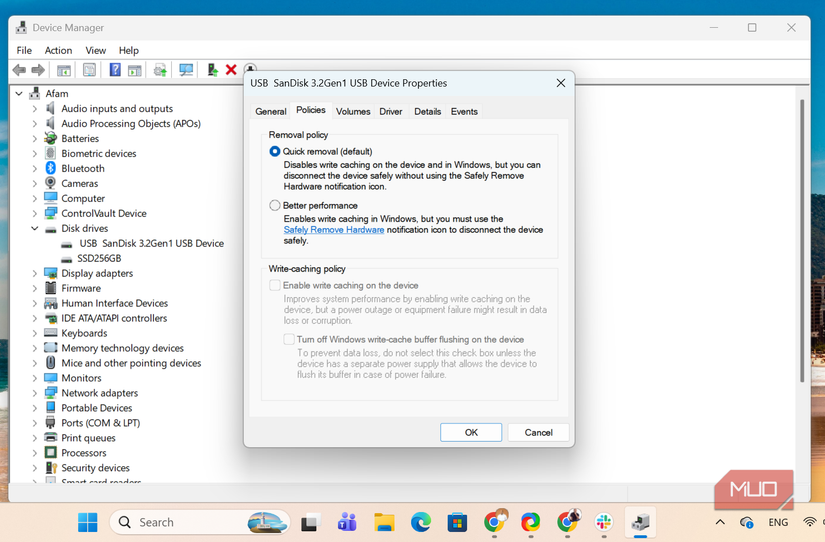
Task: Collapse the Afam root node
Action: point(19,94)
